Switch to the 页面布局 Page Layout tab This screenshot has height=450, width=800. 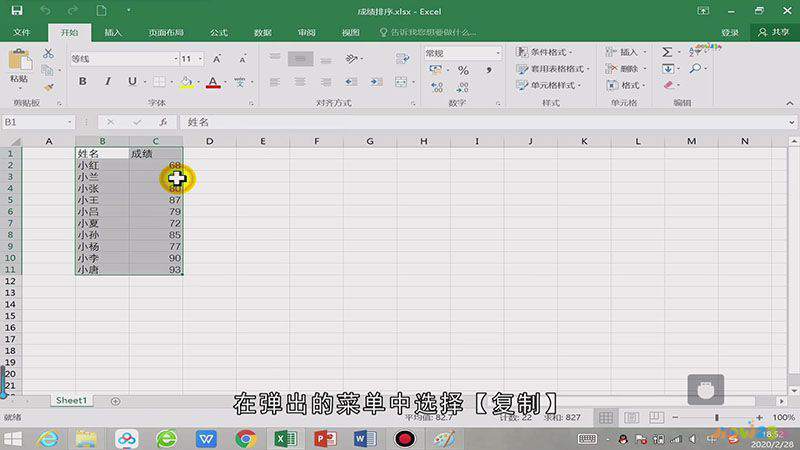coord(166,32)
